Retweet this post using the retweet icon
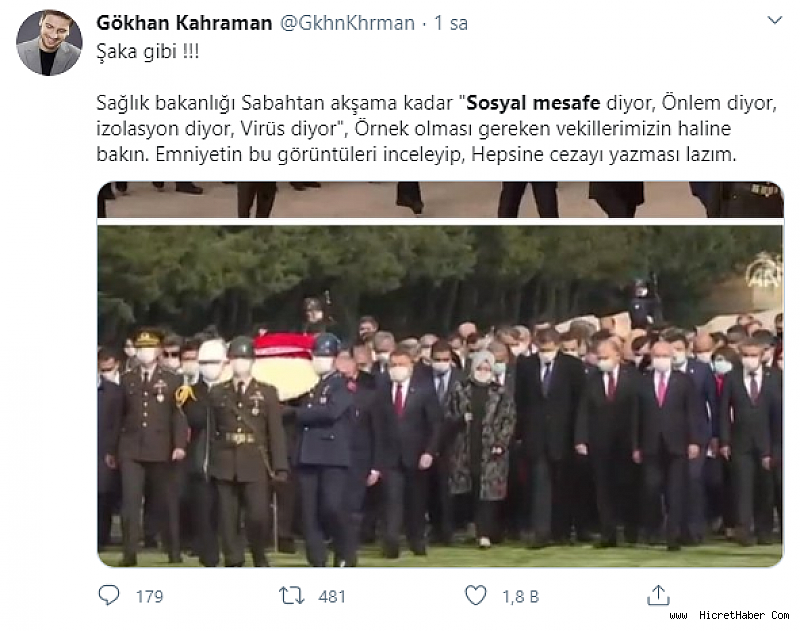800x631 pixels. pos(291,595)
